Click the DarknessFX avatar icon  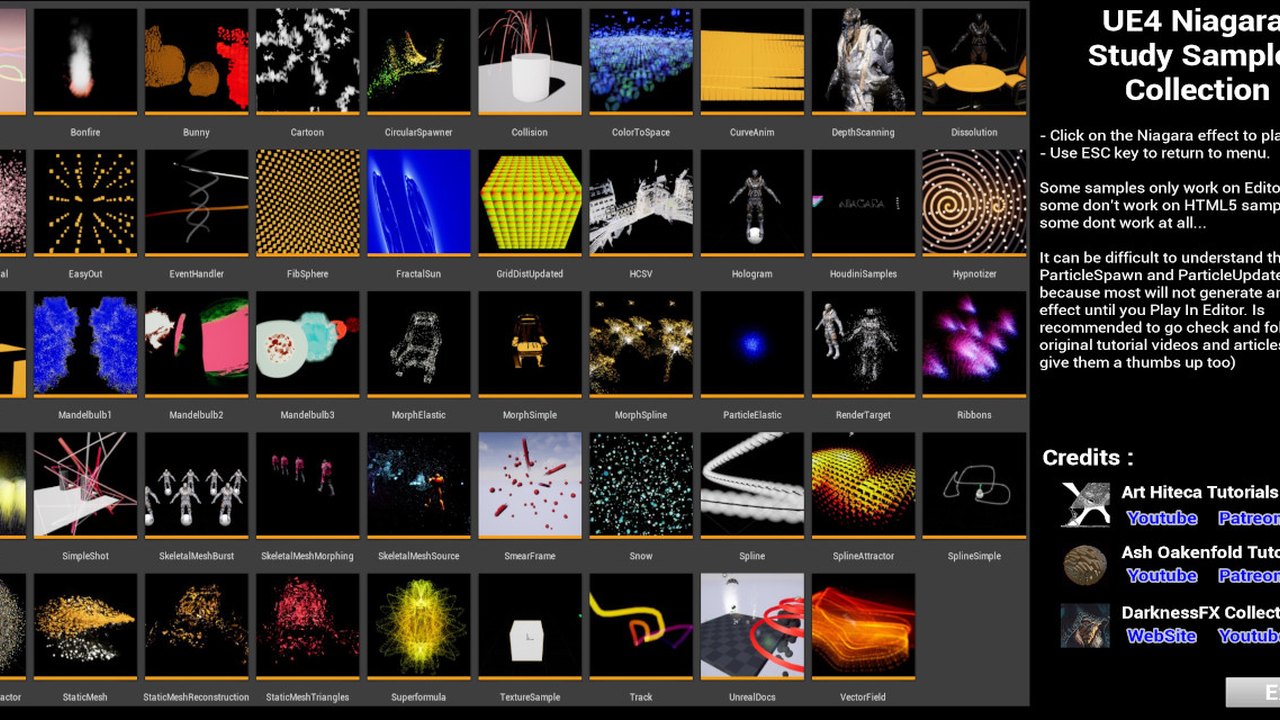pyautogui.click(x=1085, y=625)
